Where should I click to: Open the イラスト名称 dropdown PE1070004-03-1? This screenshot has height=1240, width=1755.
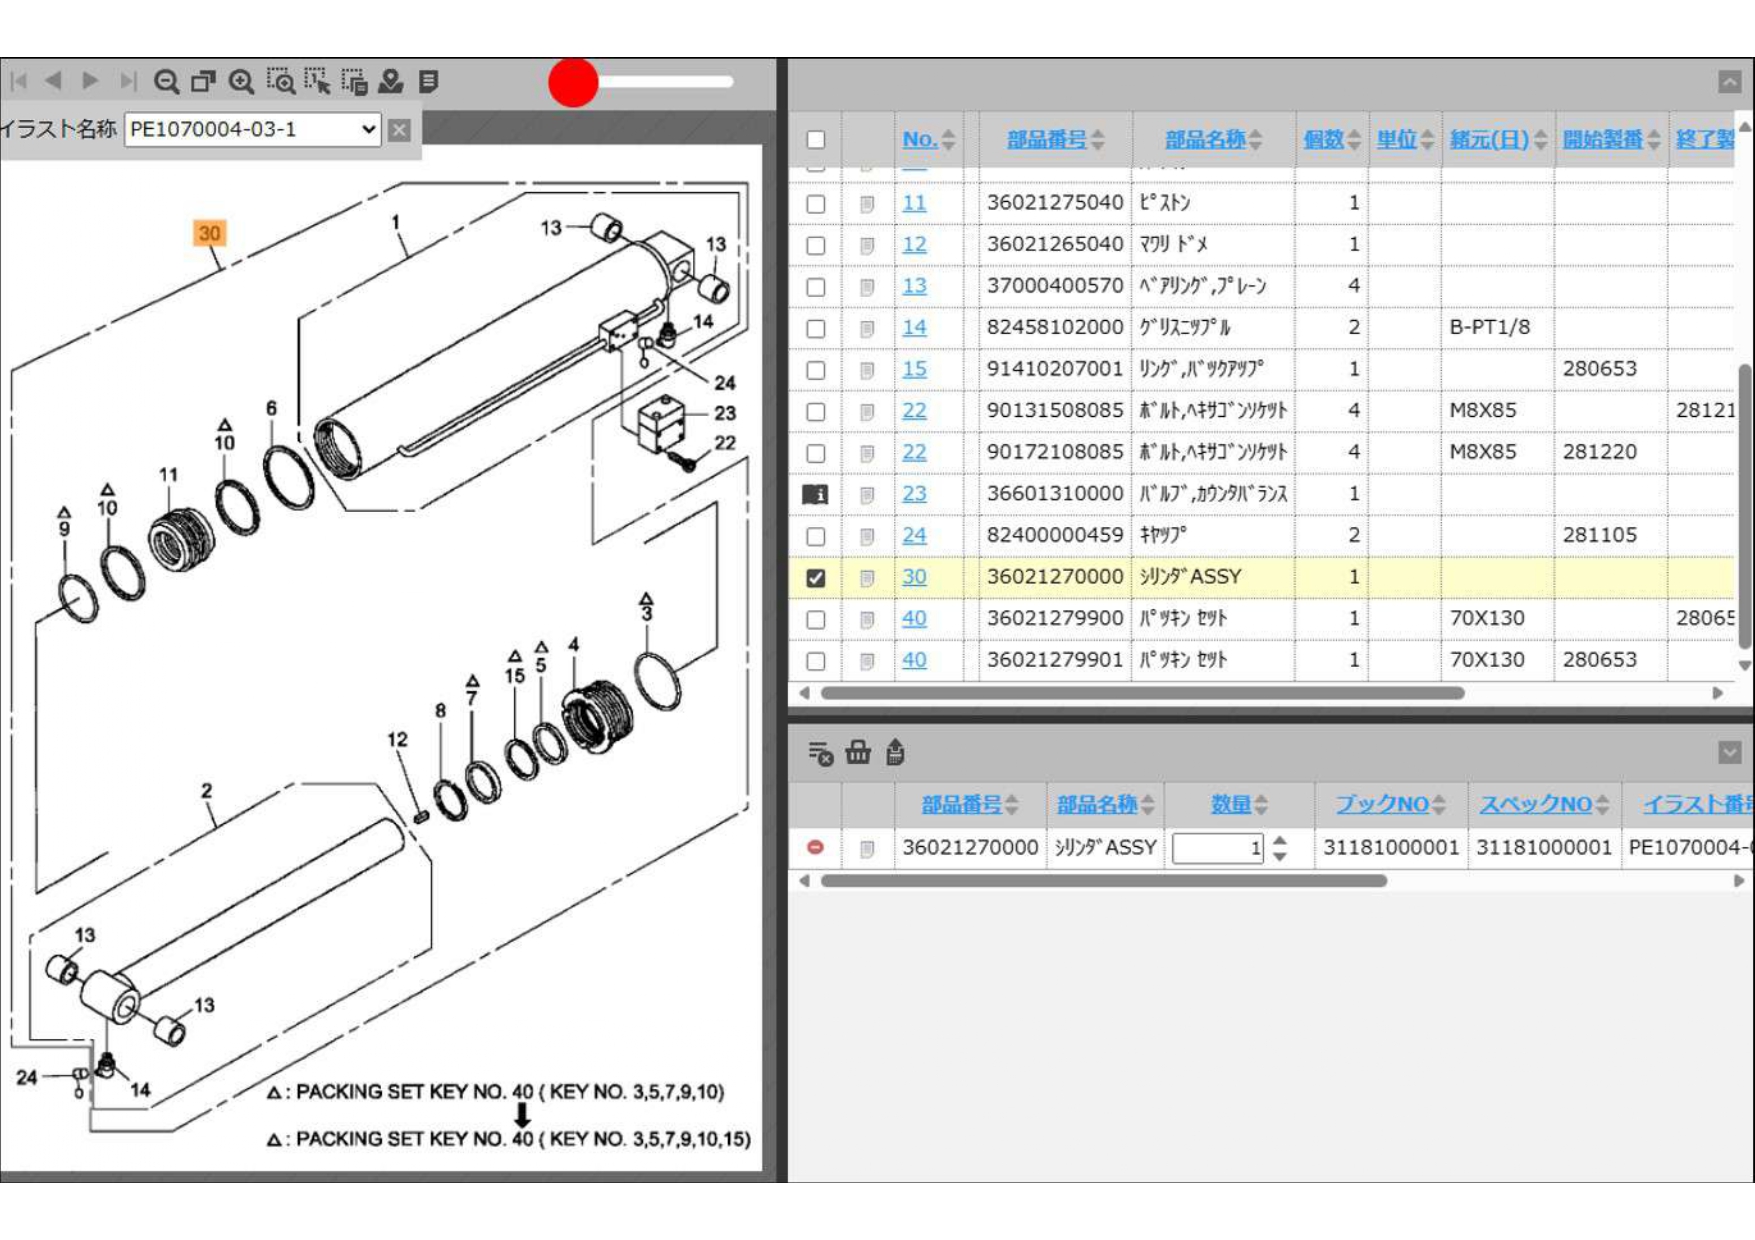252,129
